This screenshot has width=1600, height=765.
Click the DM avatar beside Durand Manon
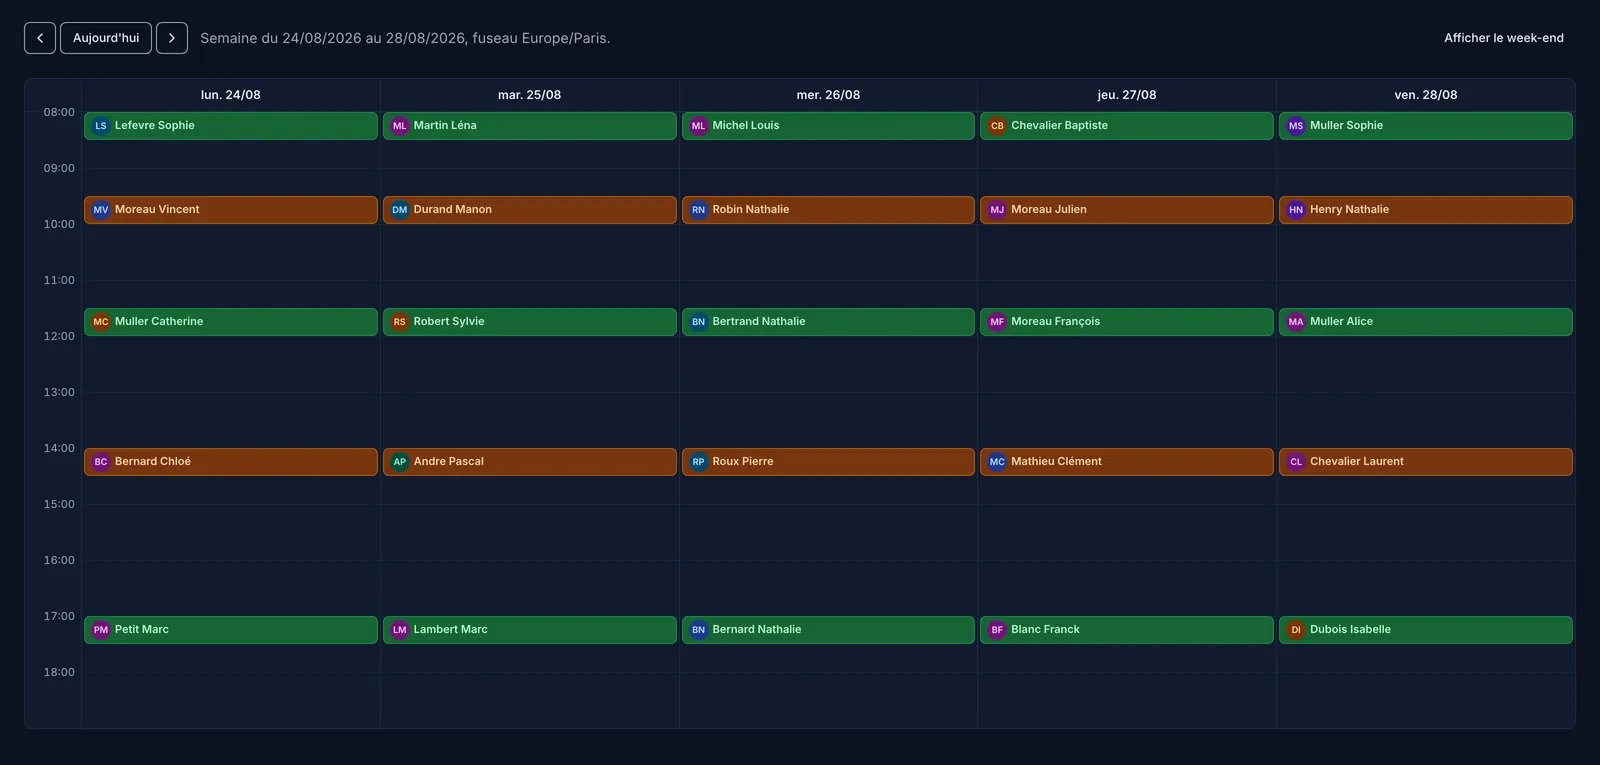tap(400, 210)
